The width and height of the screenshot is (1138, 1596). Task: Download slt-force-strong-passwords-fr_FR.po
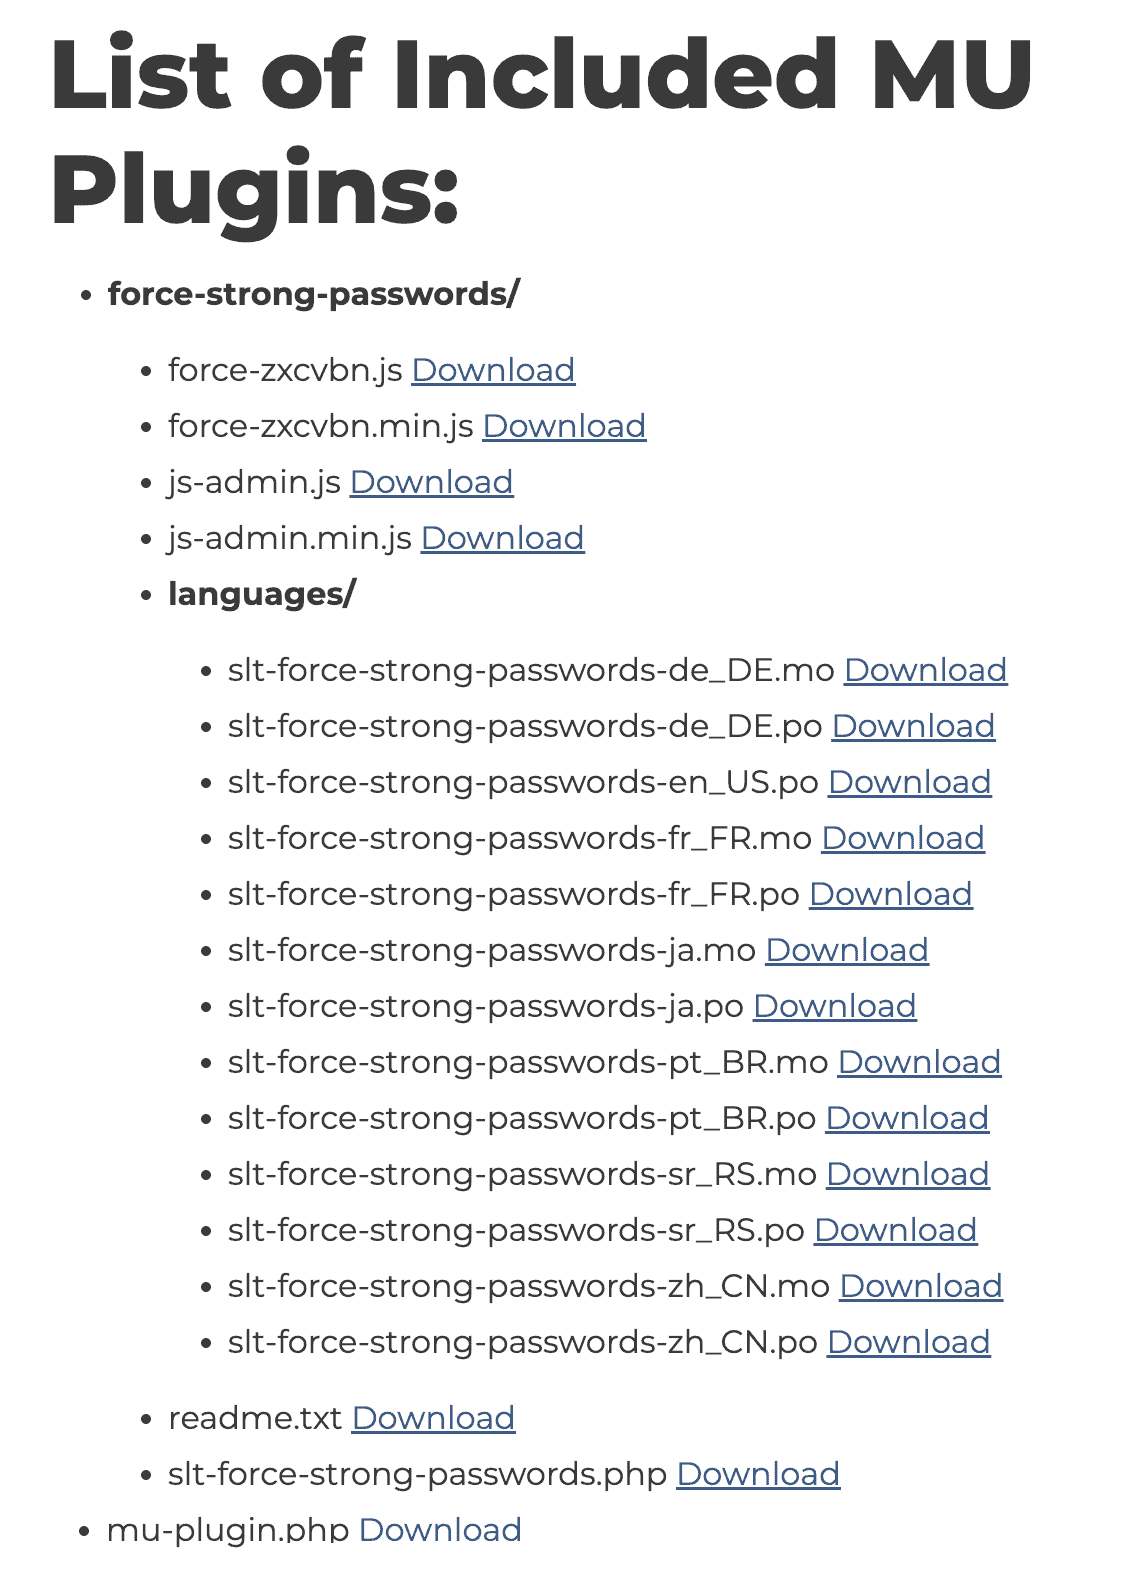(890, 894)
